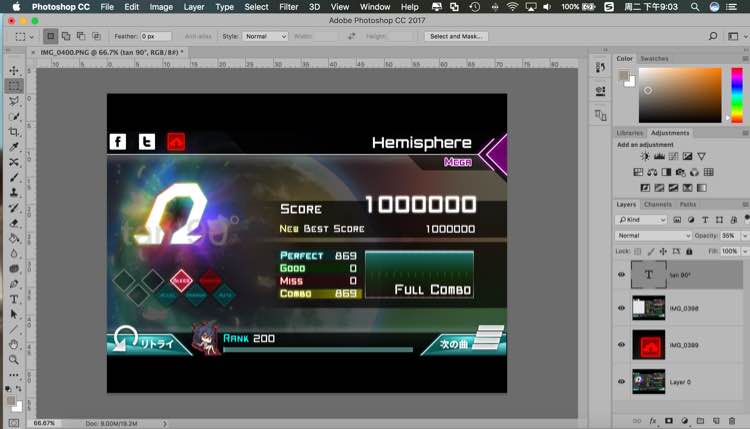Open the search icon in options bar
Screen dimensions: 750x429
tap(713, 36)
